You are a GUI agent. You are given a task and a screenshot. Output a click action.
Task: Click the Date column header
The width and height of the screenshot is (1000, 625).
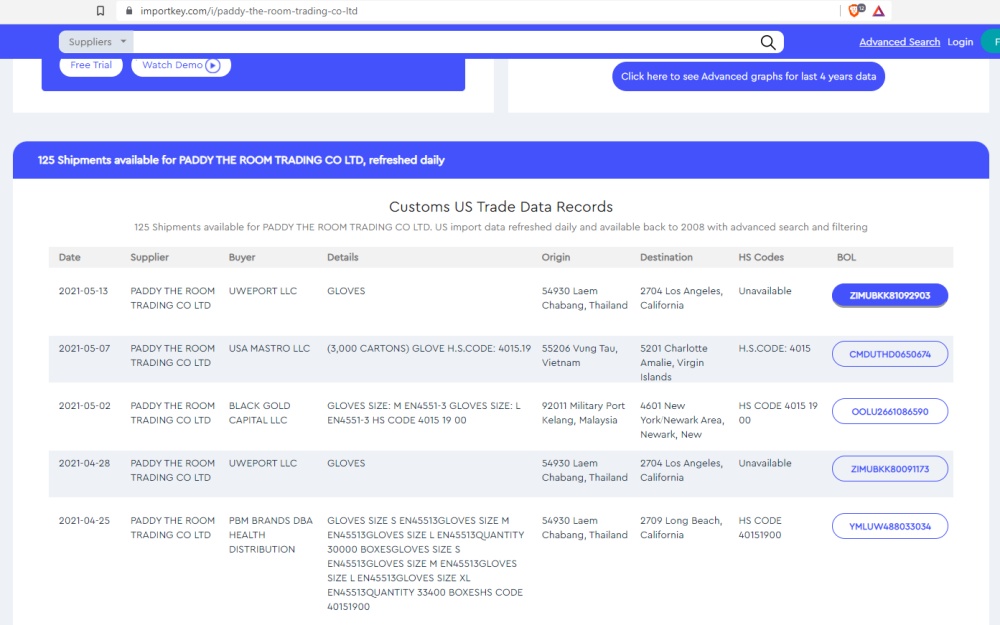pos(70,257)
